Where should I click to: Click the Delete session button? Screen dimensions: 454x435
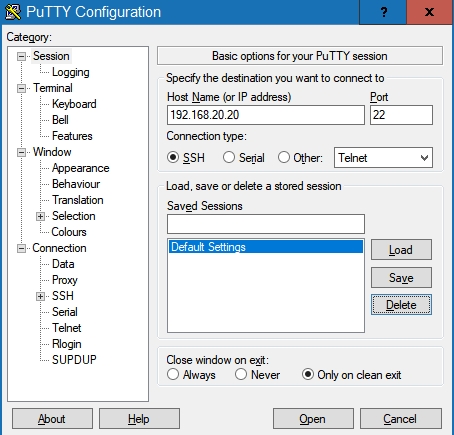point(401,305)
